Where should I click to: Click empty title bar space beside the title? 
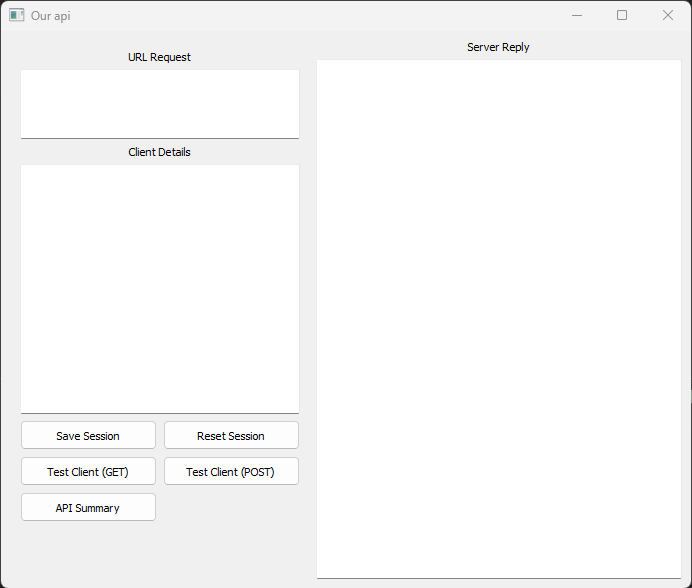pyautogui.click(x=300, y=15)
